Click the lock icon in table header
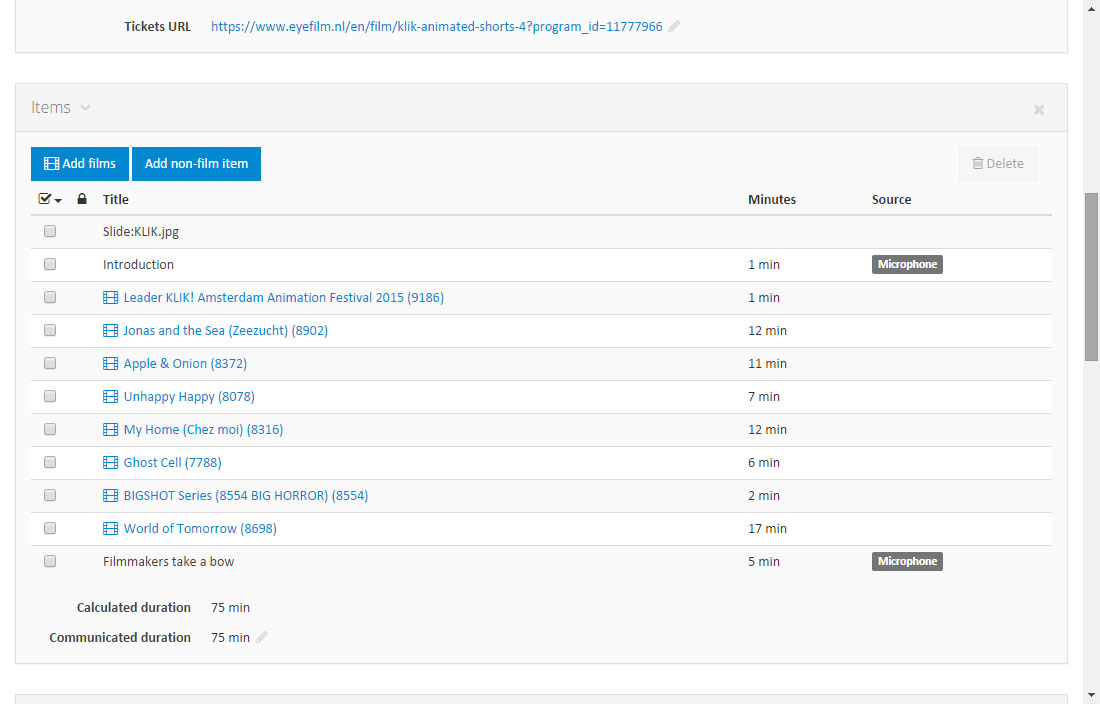The image size is (1100, 704). click(x=82, y=199)
